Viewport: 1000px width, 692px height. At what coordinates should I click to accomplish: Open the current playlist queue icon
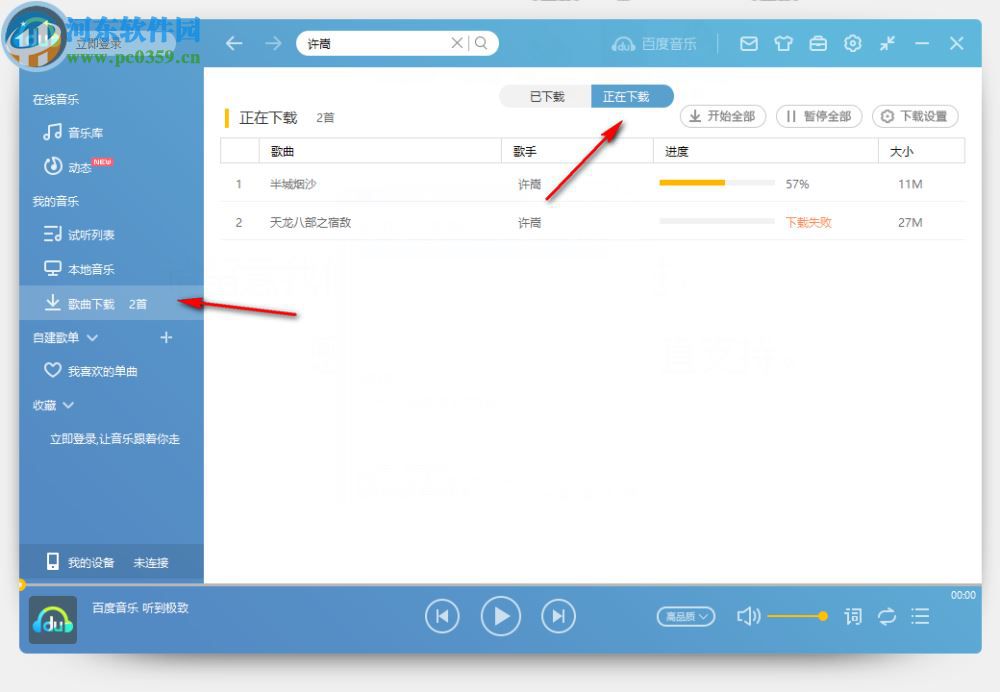click(x=920, y=617)
